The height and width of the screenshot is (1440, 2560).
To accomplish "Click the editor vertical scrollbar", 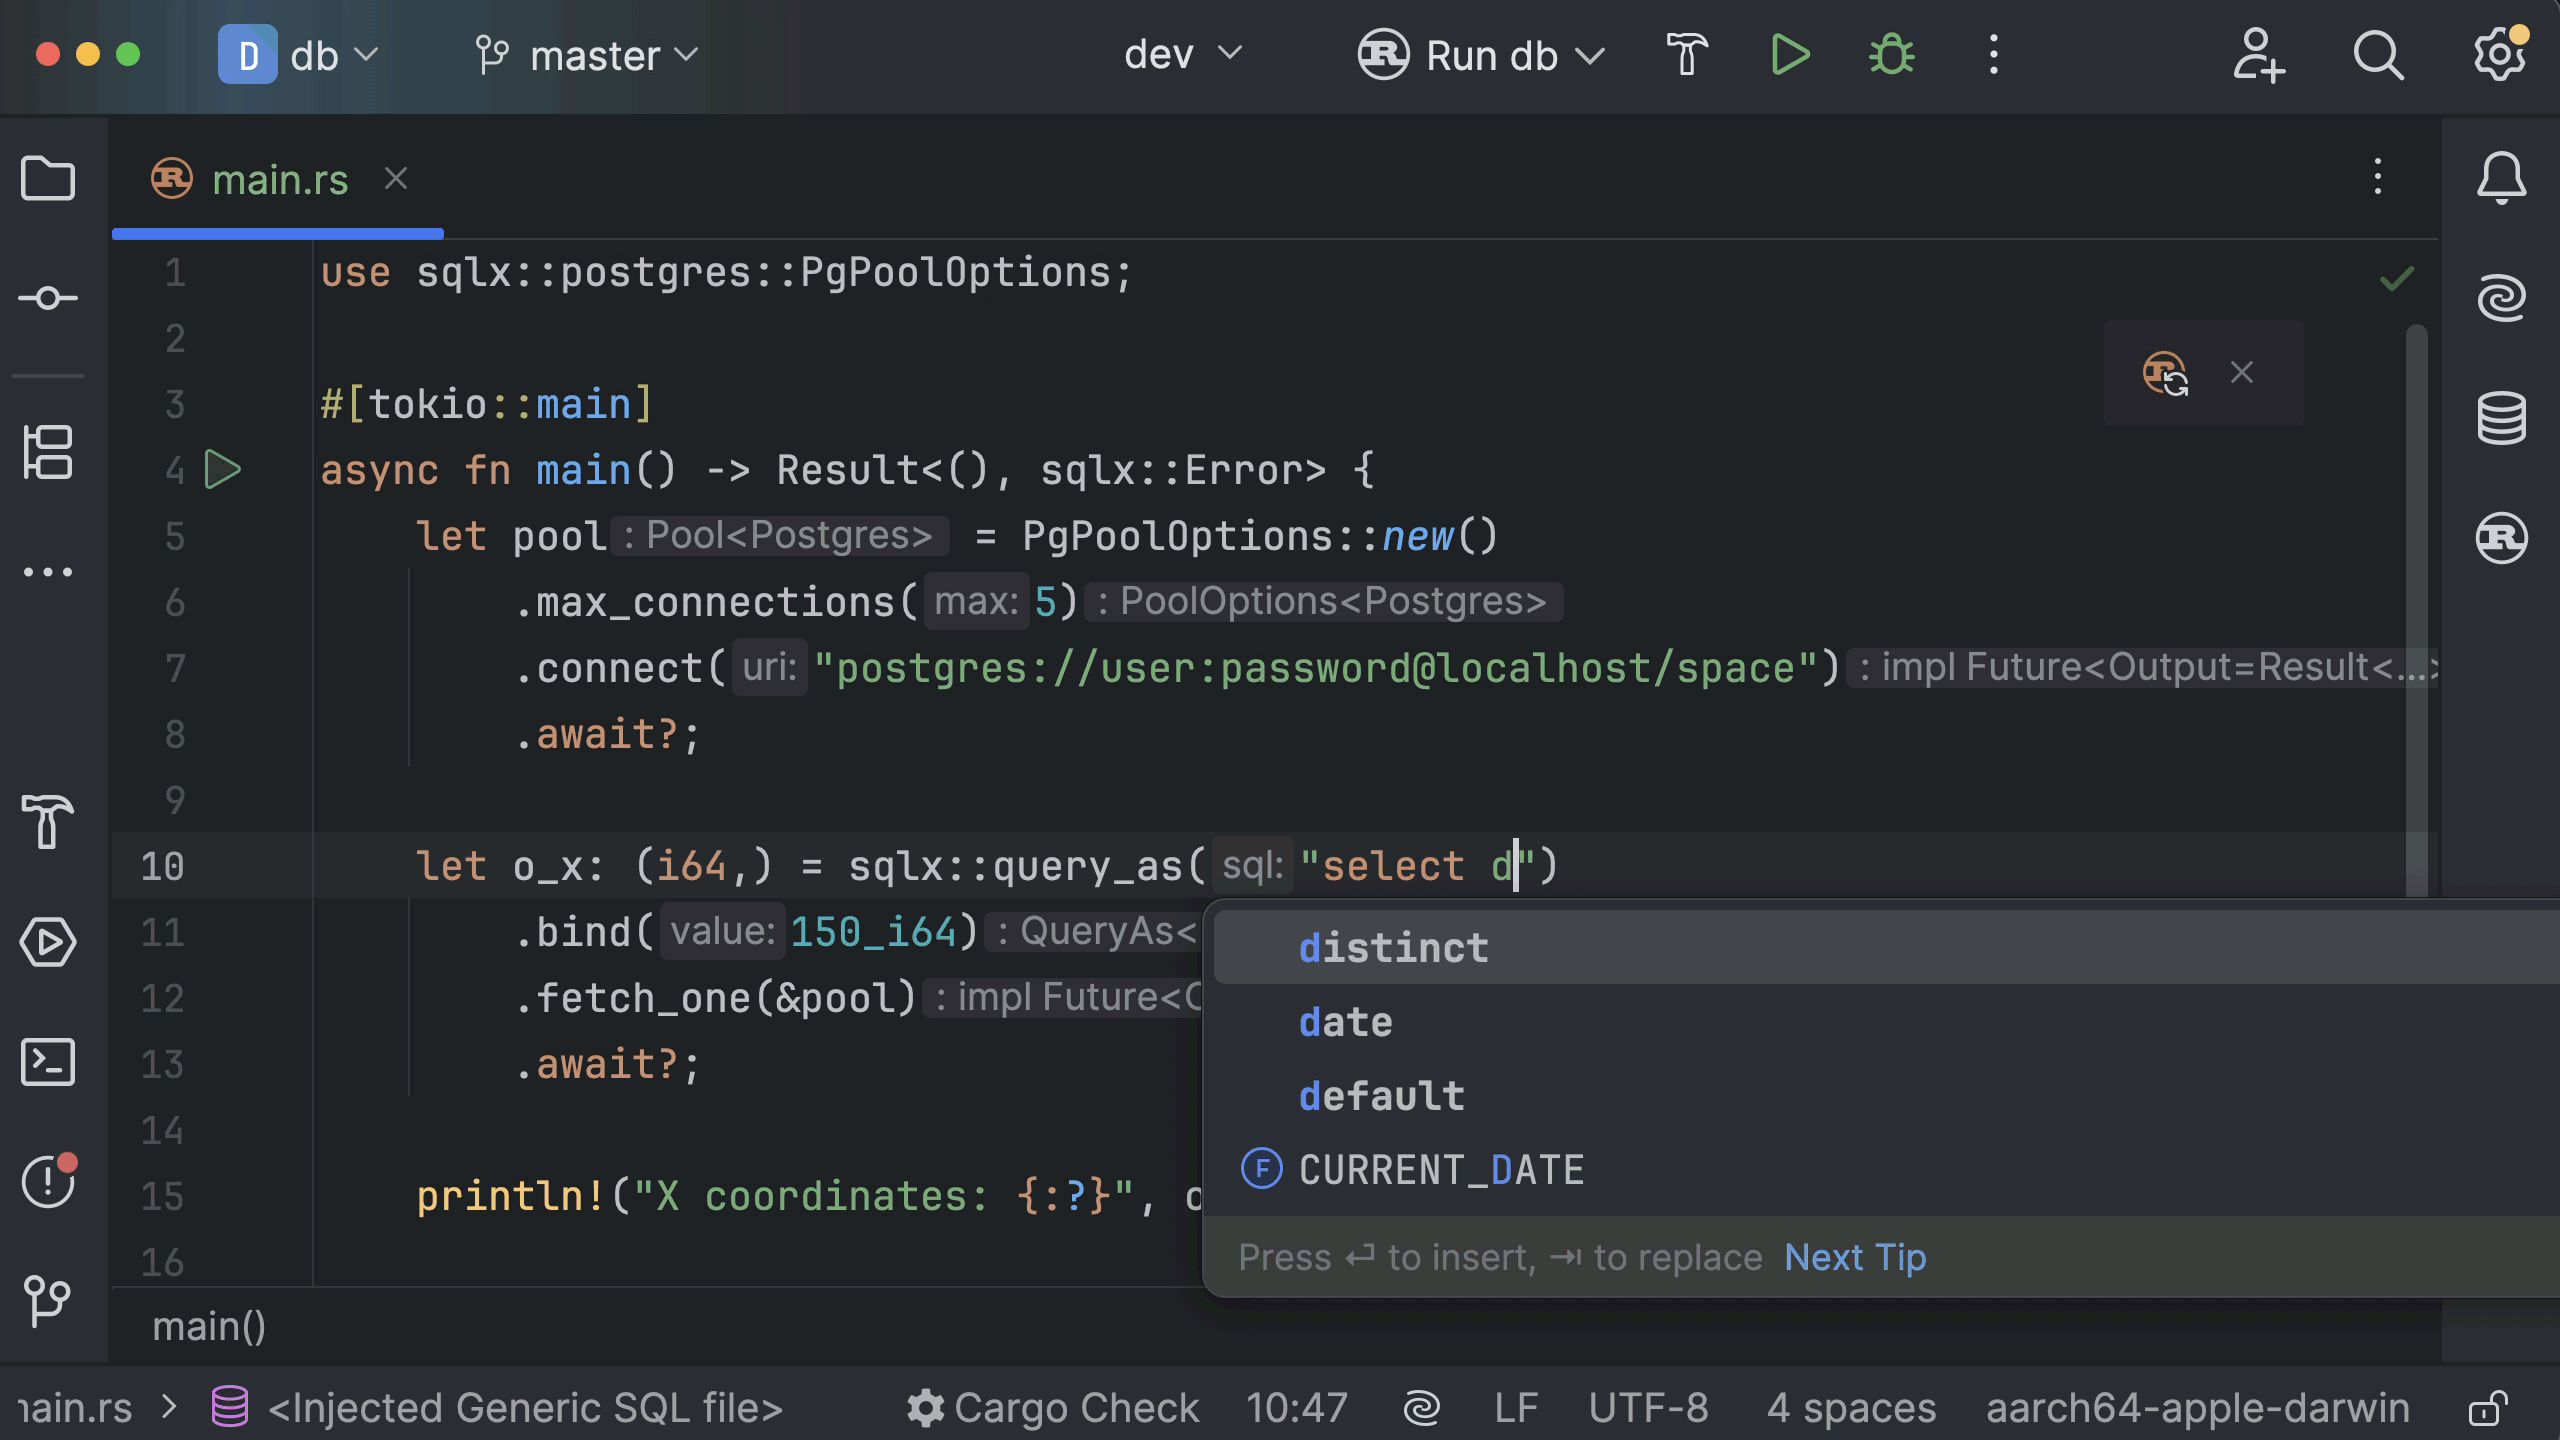I will 2417,600.
